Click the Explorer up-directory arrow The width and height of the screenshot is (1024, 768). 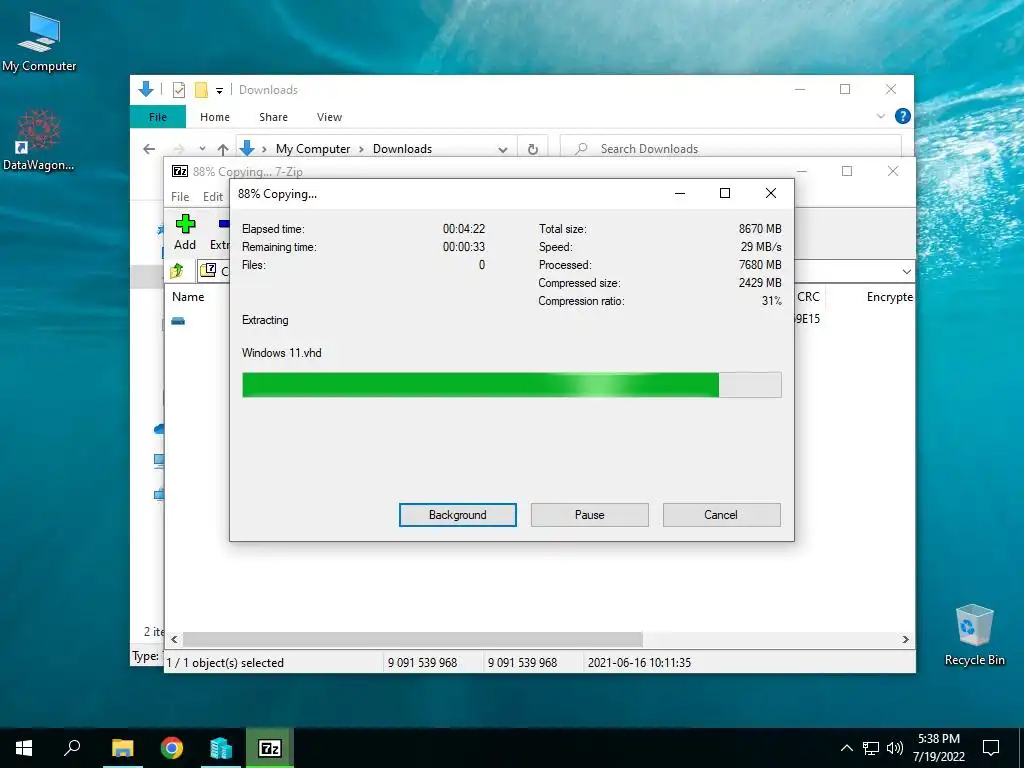click(223, 149)
